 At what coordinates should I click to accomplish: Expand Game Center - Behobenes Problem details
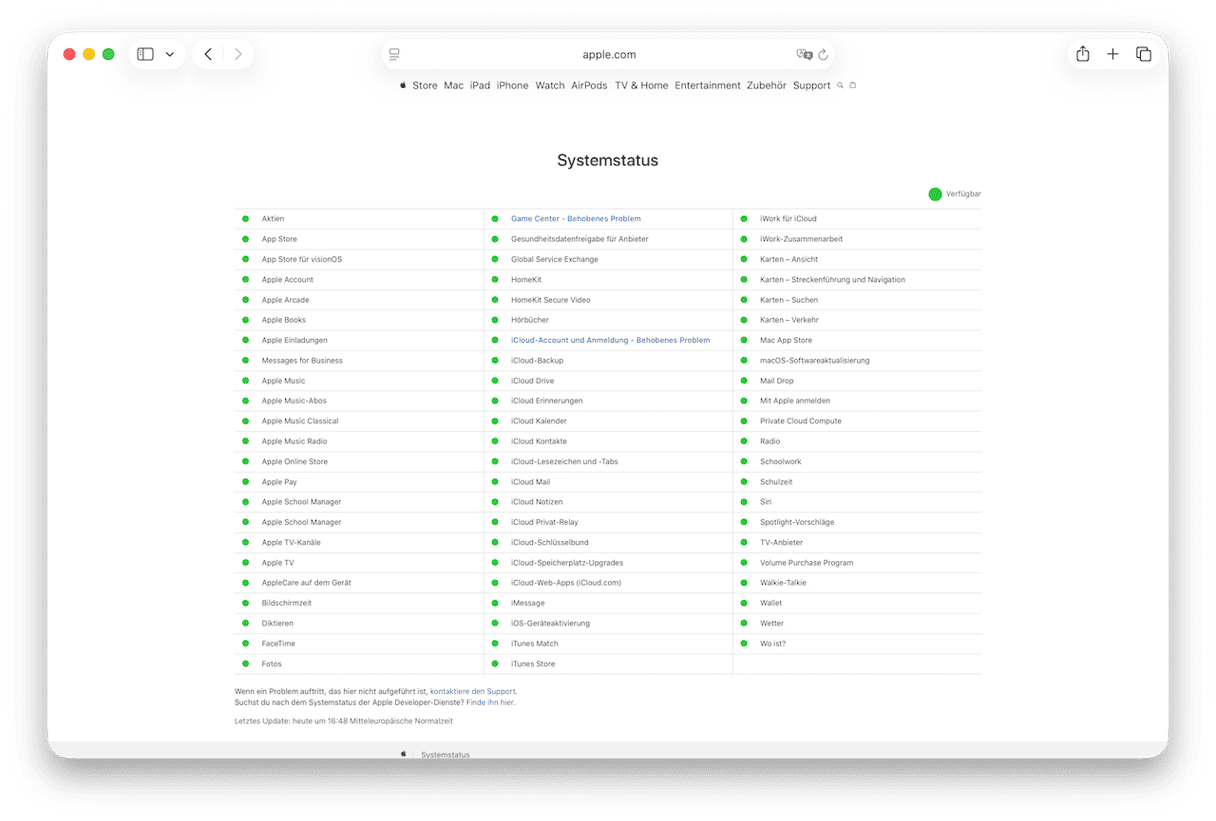[x=575, y=219]
